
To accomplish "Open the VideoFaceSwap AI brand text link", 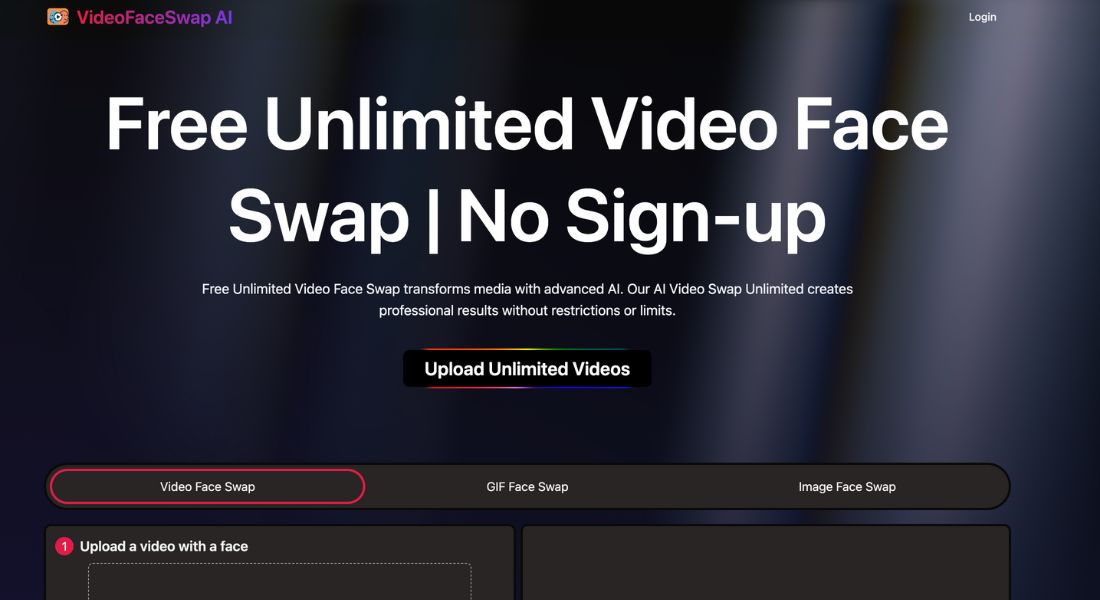I will pyautogui.click(x=154, y=18).
